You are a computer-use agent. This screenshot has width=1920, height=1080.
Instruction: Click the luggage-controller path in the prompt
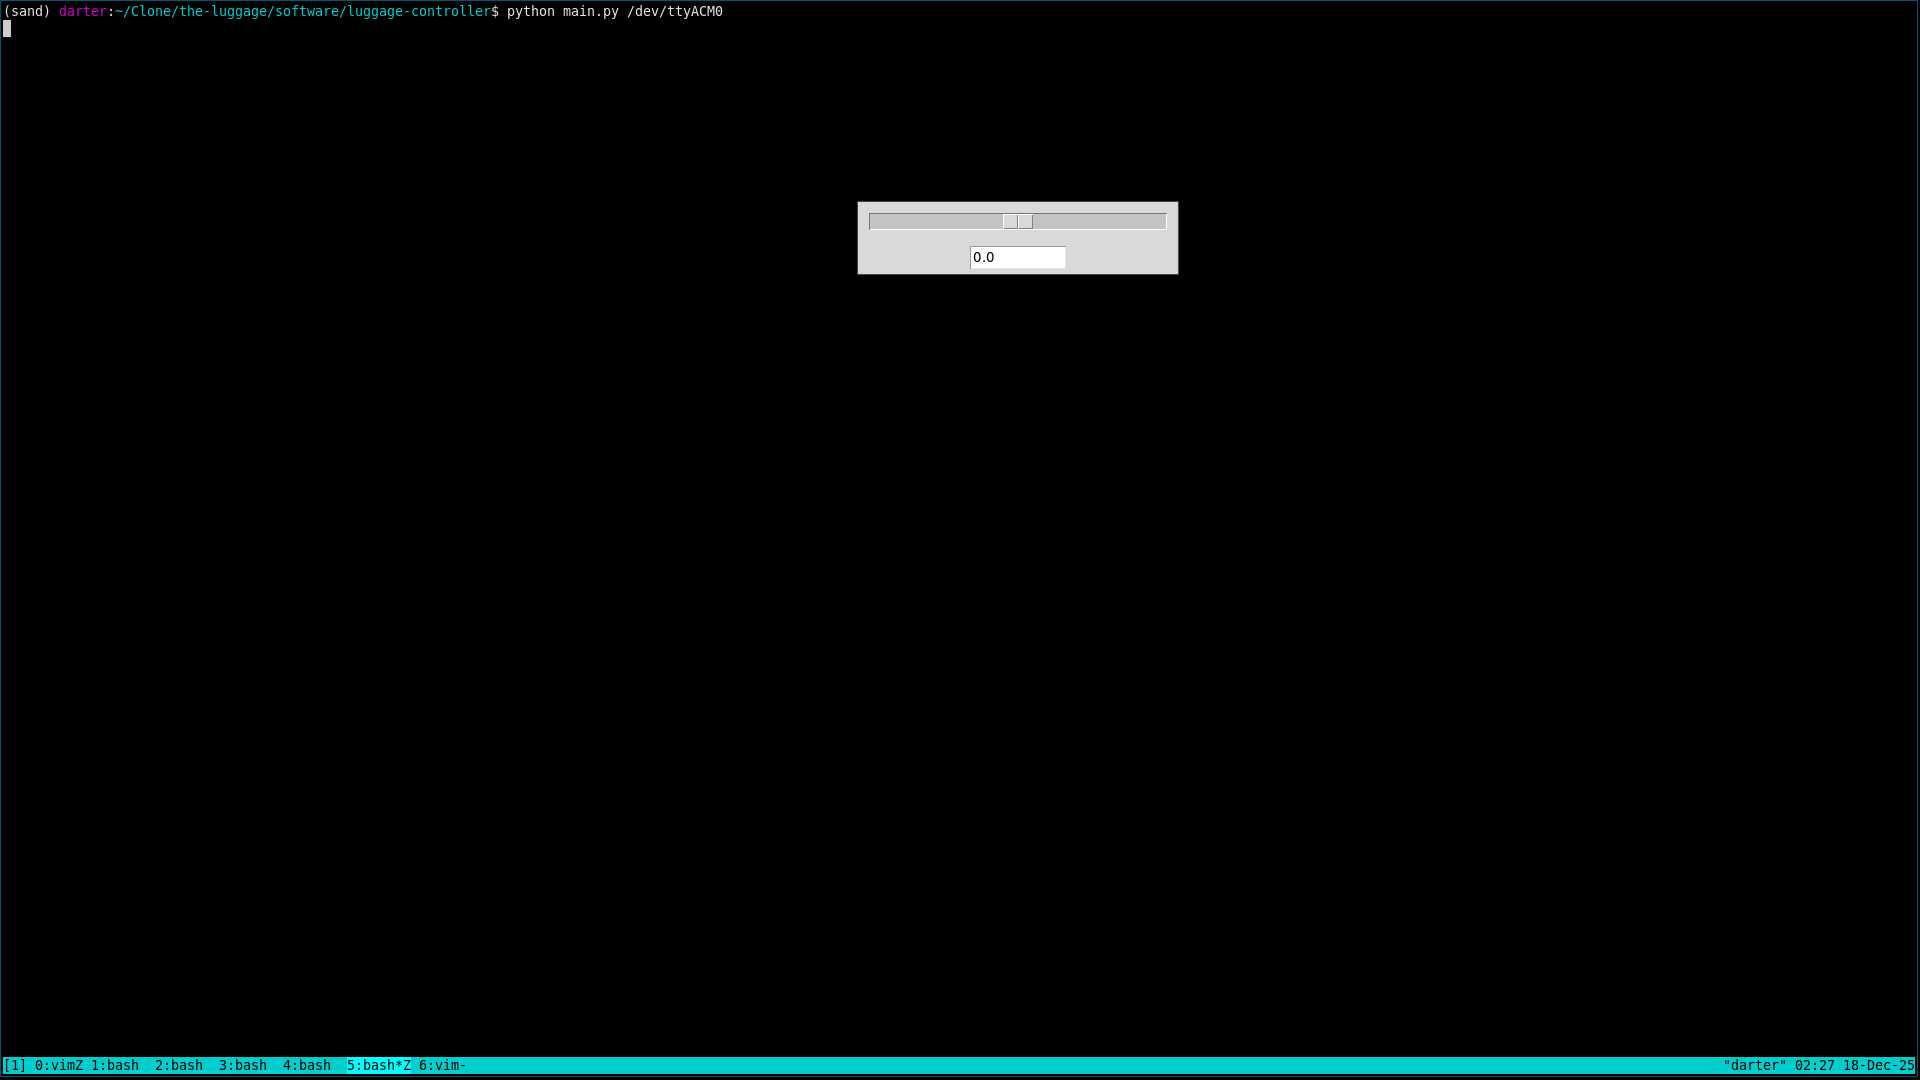[417, 12]
